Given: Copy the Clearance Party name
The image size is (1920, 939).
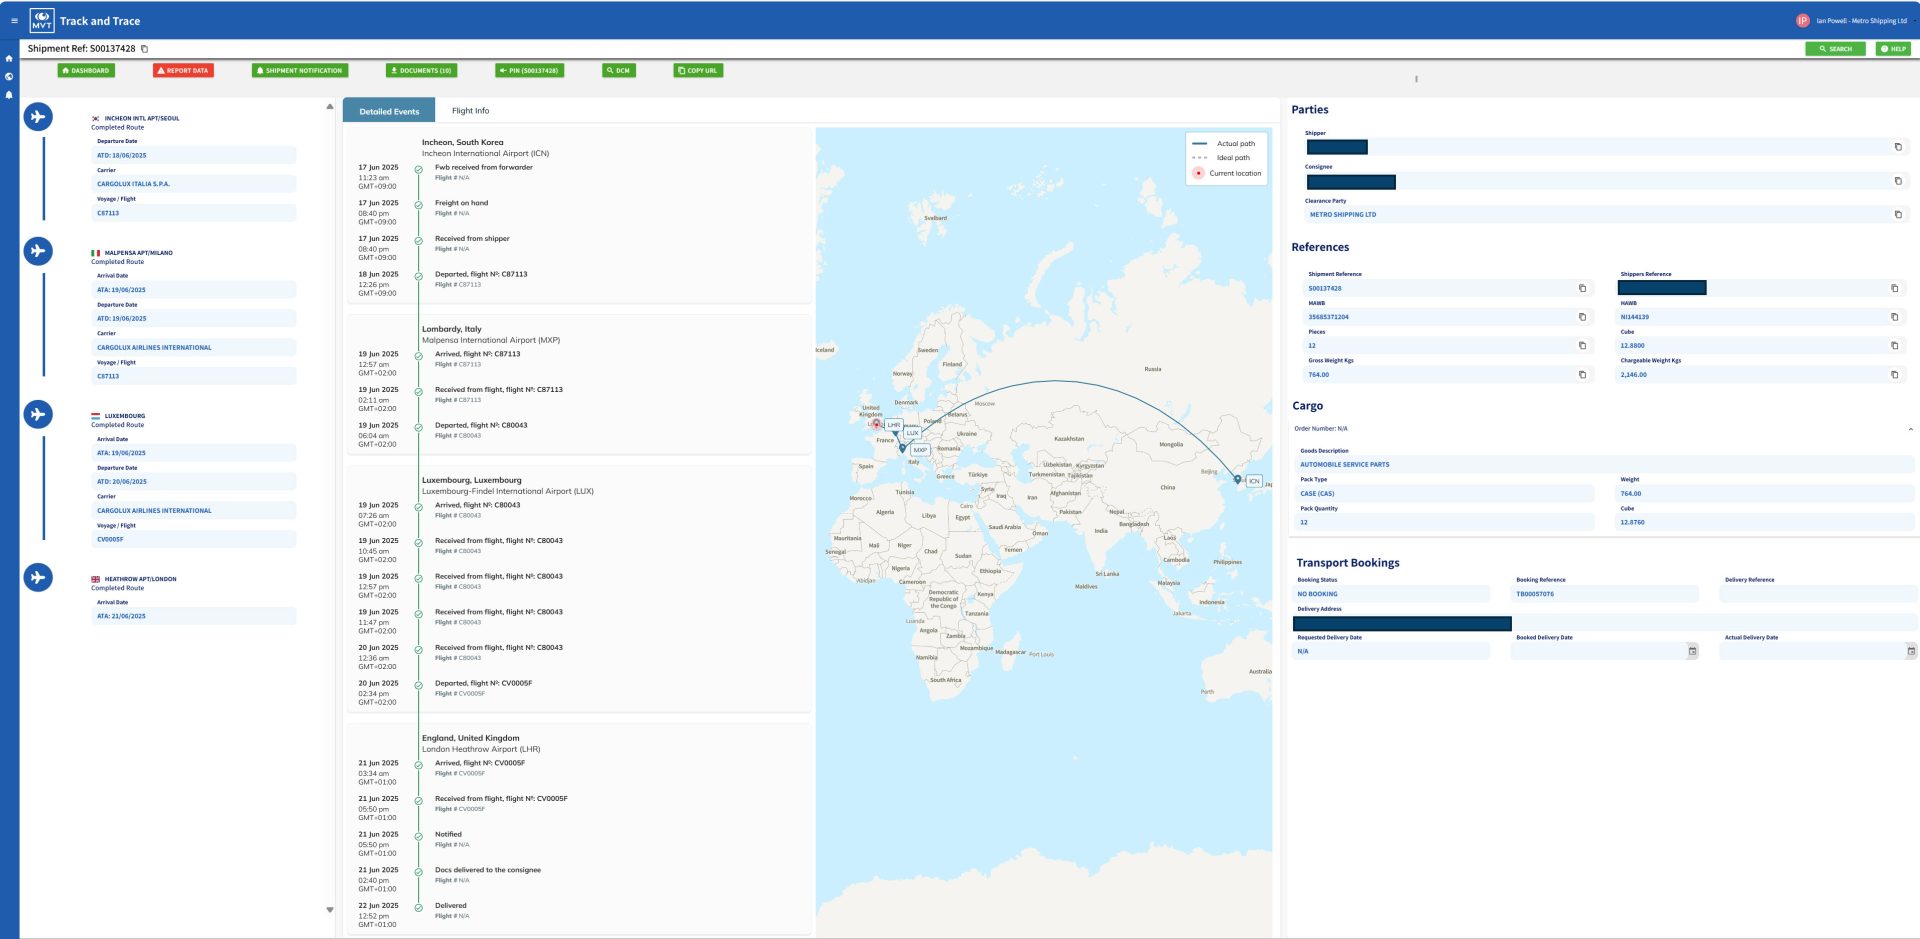Looking at the screenshot, I should pyautogui.click(x=1898, y=215).
